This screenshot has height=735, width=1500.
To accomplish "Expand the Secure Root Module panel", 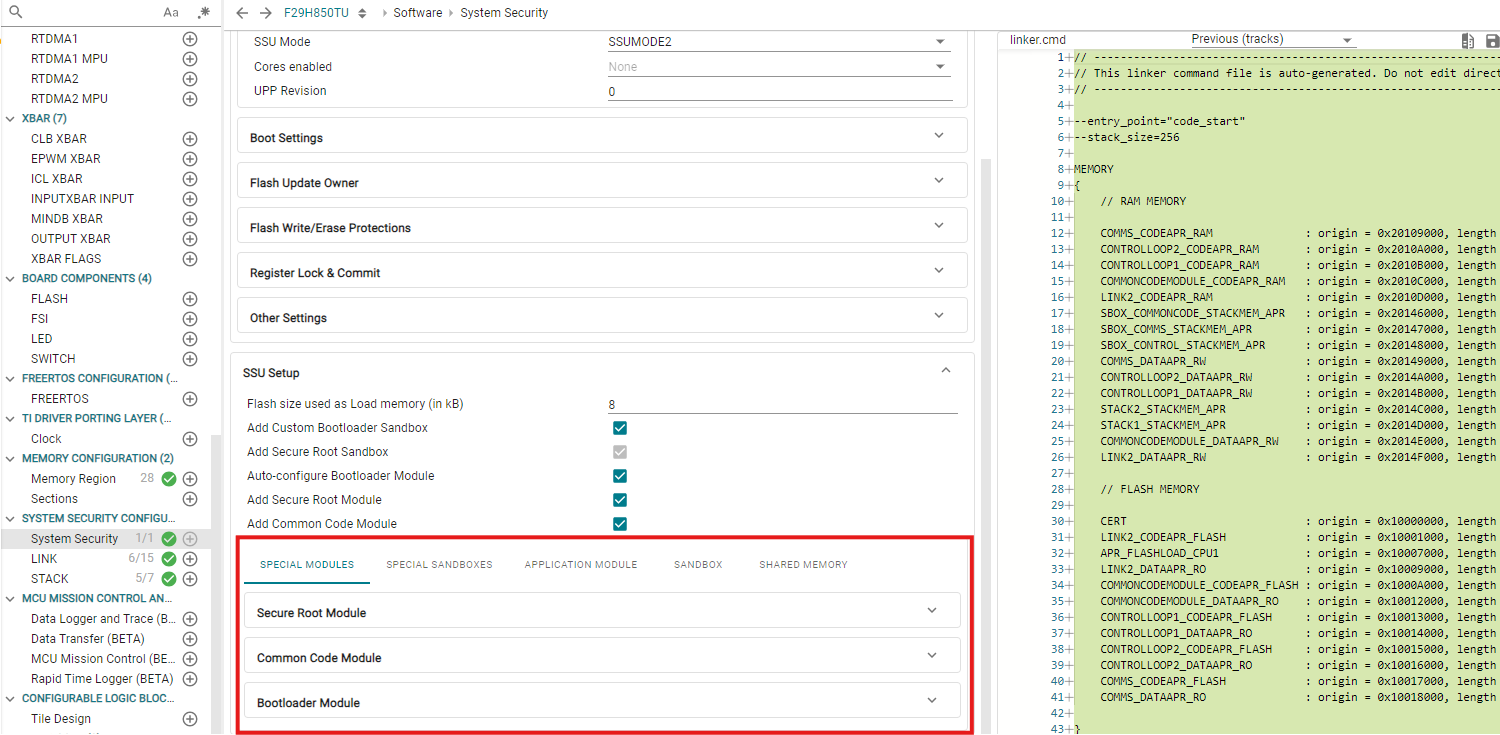I will [x=602, y=612].
